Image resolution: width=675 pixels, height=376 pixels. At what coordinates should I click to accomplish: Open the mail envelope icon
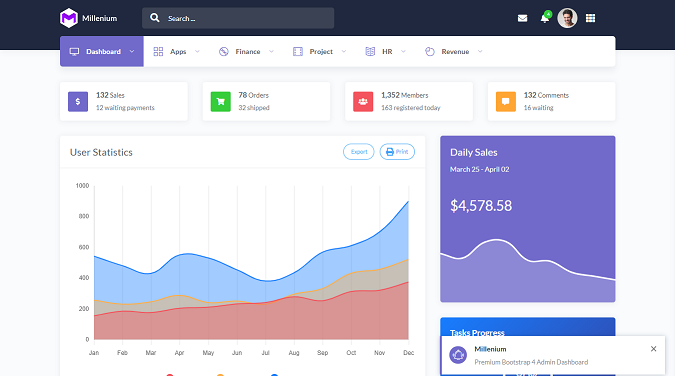coord(522,18)
